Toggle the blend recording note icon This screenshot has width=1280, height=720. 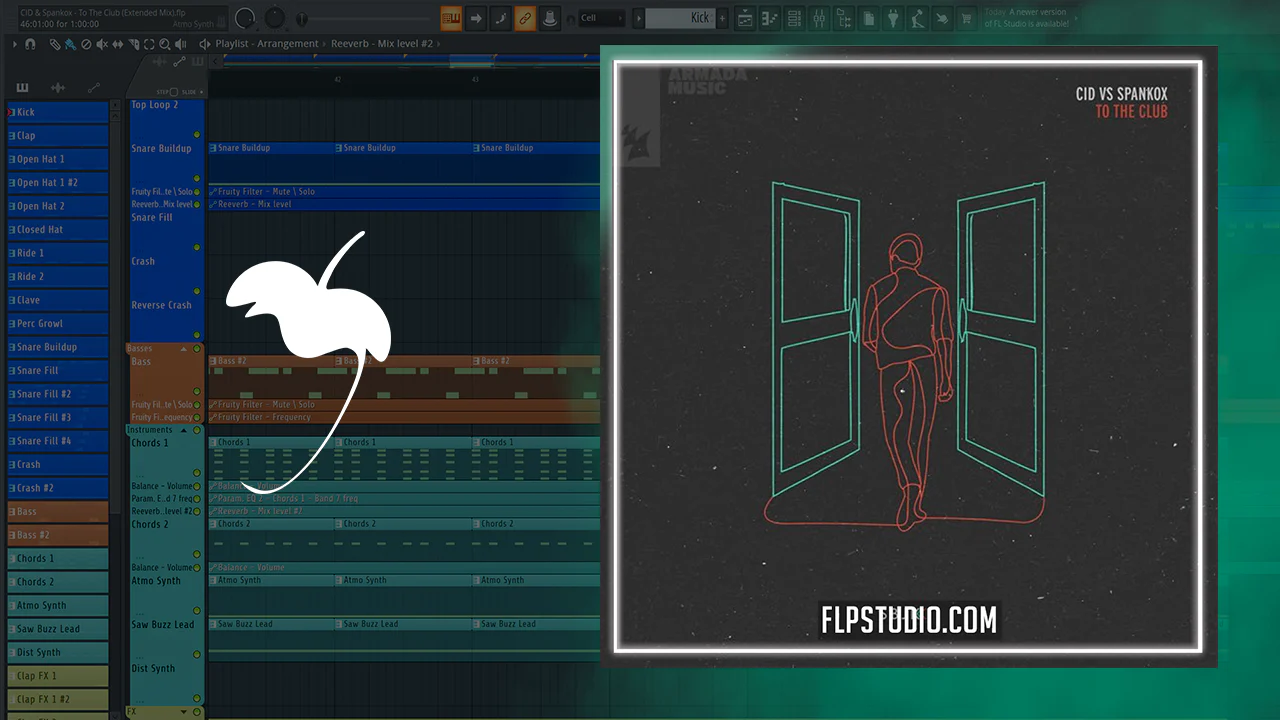pos(500,18)
